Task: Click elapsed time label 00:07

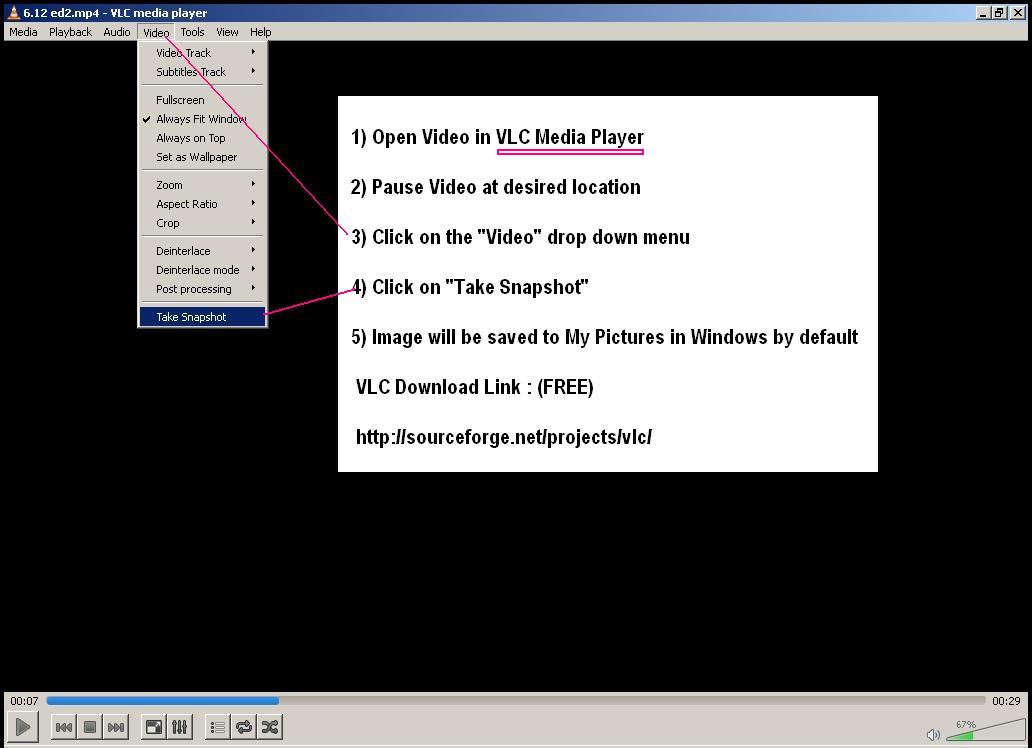Action: pos(24,701)
